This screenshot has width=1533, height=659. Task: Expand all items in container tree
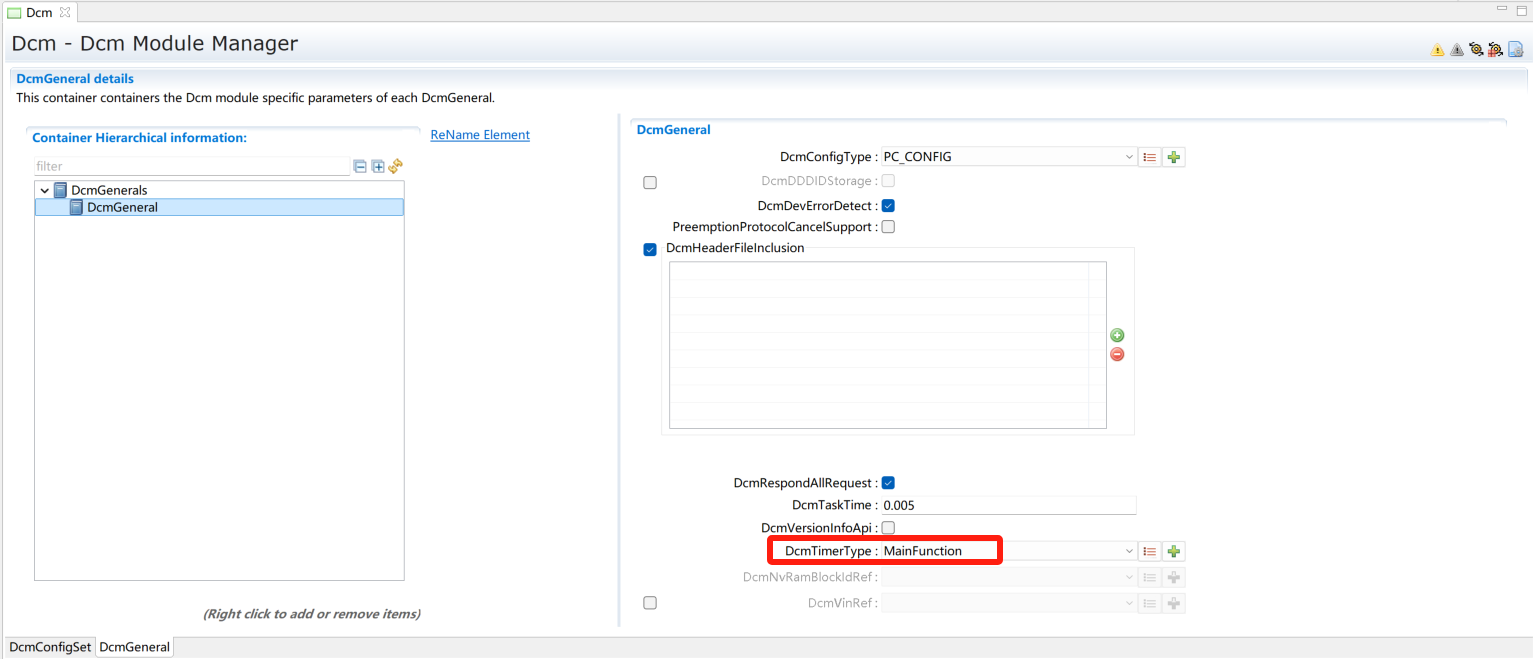[x=378, y=166]
